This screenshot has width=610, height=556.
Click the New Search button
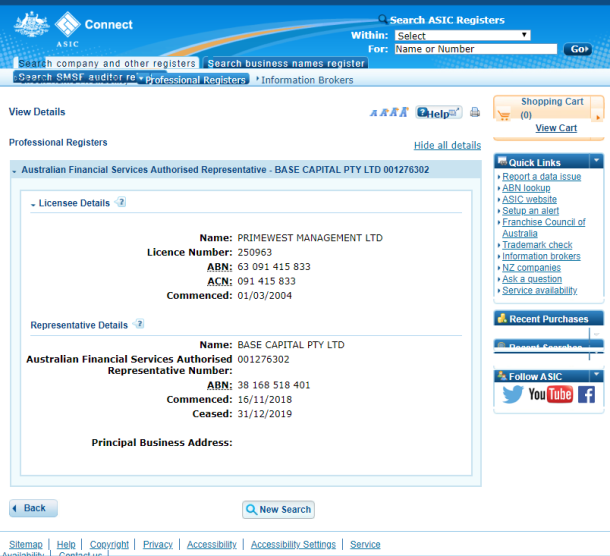278,509
